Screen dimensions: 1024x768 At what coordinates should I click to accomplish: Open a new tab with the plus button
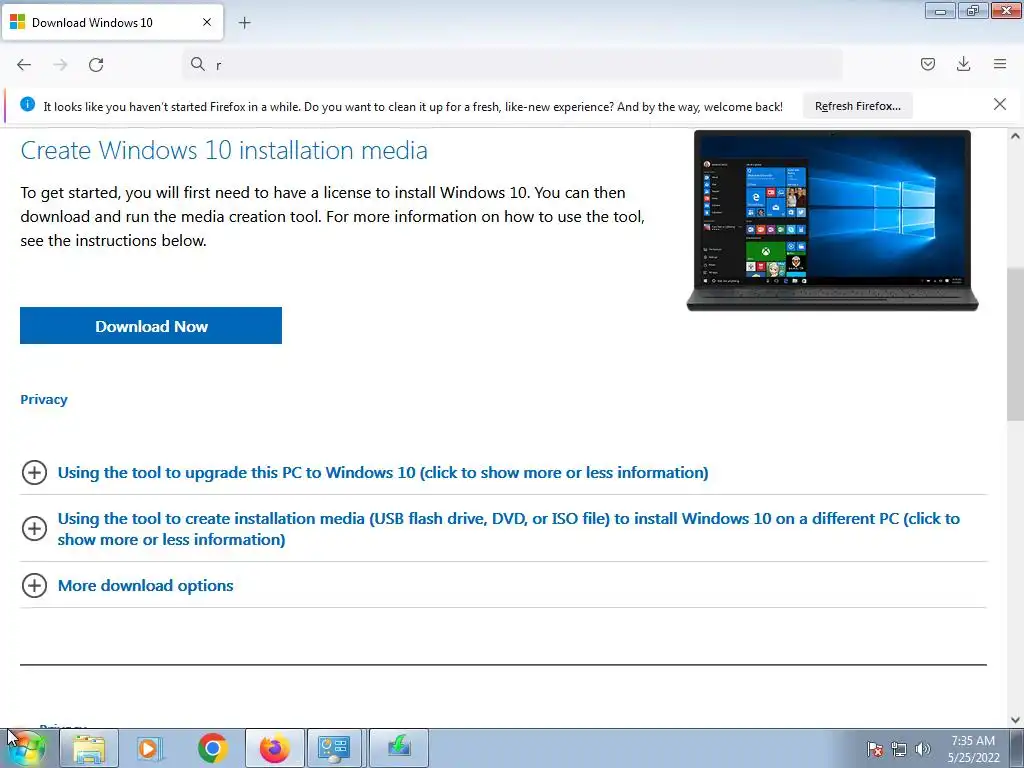click(244, 23)
